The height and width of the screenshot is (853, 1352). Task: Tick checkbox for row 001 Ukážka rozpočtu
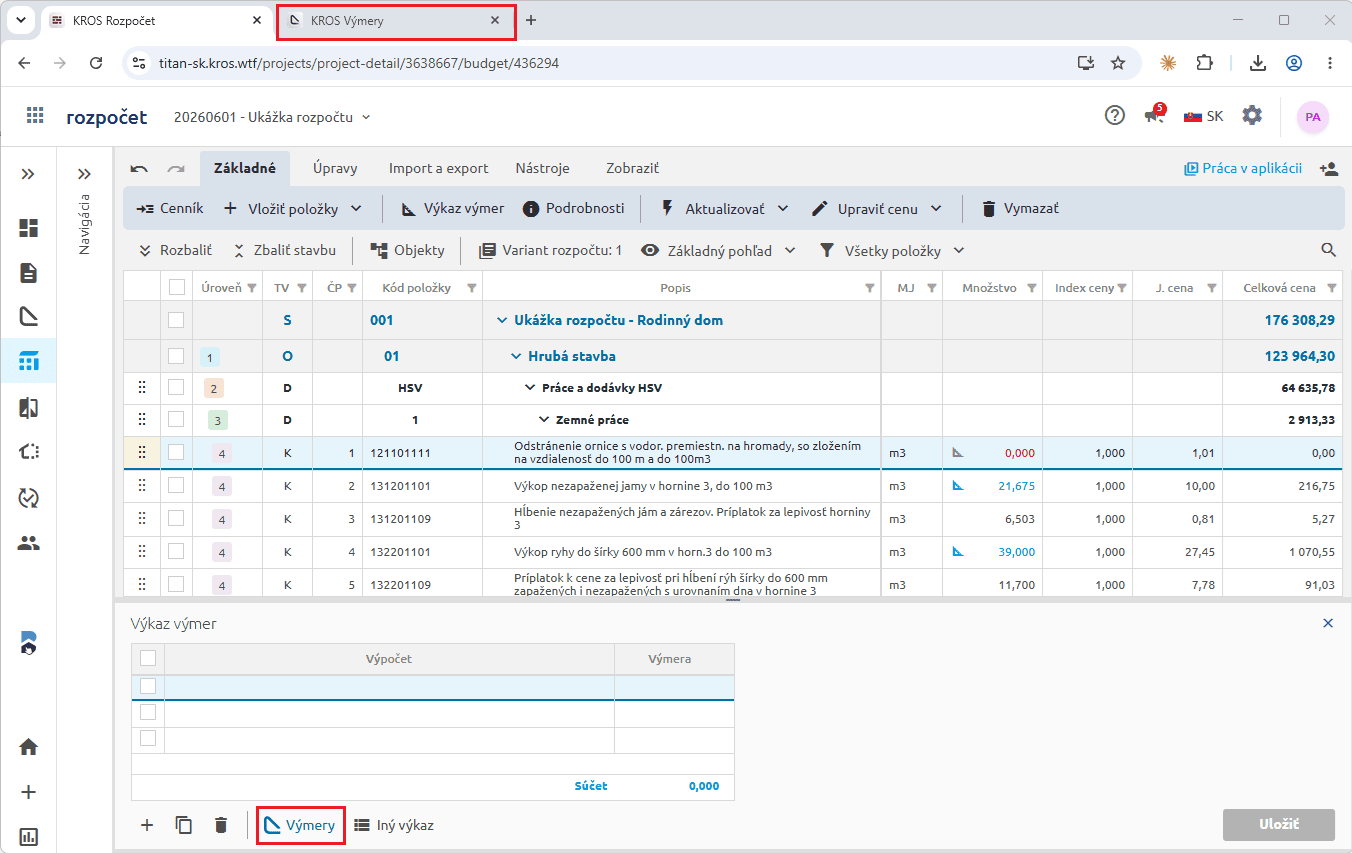click(x=177, y=320)
